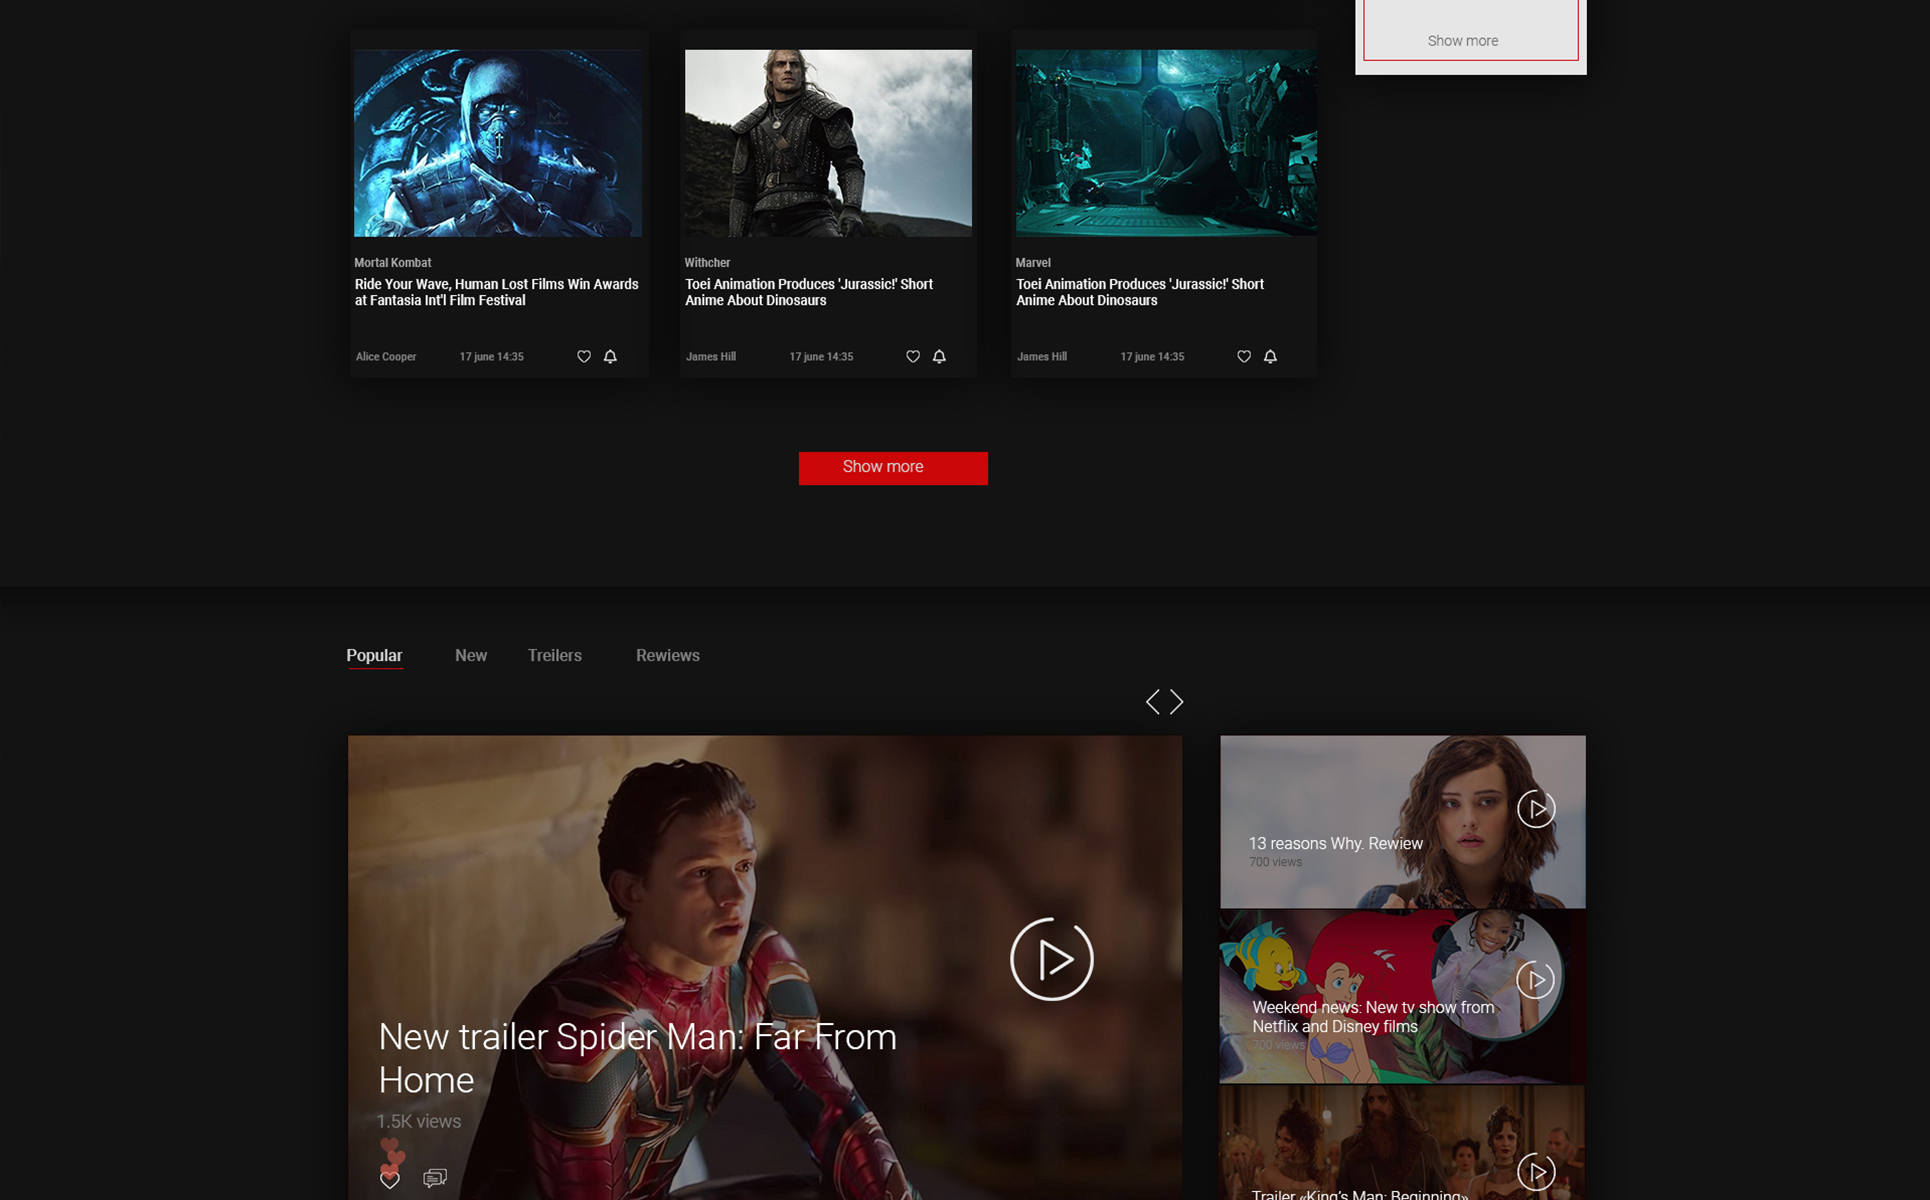Go to next slide with right arrow
This screenshot has height=1200, width=1930.
point(1177,702)
